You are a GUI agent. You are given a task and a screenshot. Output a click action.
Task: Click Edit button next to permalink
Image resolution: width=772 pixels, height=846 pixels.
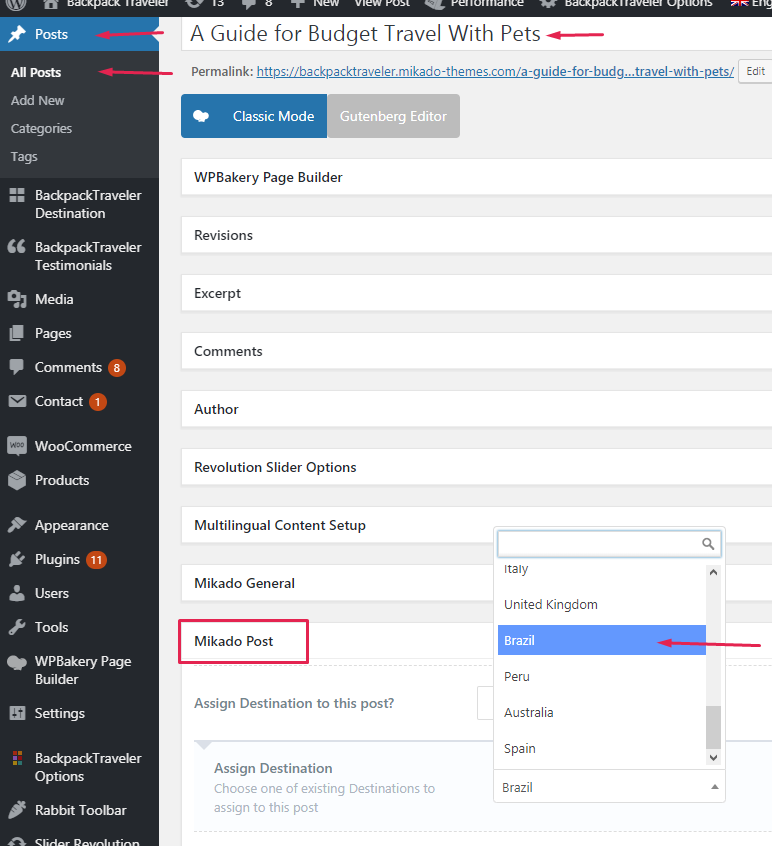click(x=755, y=71)
